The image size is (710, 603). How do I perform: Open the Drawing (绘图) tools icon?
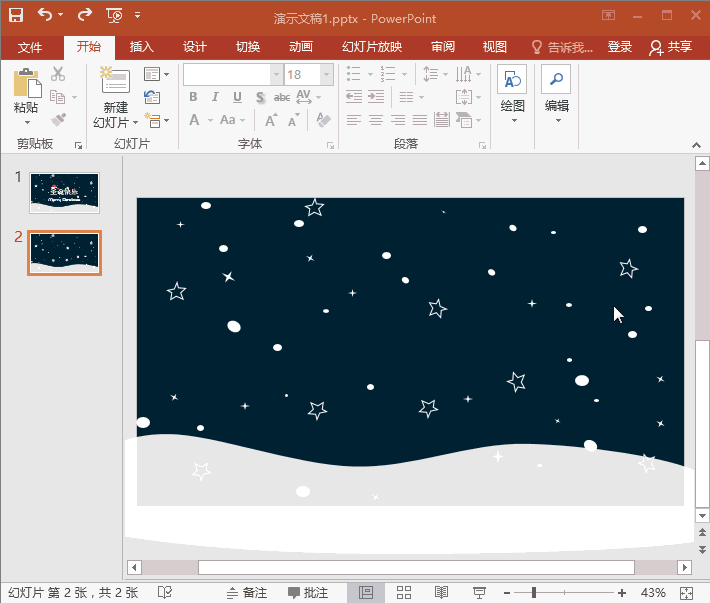(x=512, y=81)
